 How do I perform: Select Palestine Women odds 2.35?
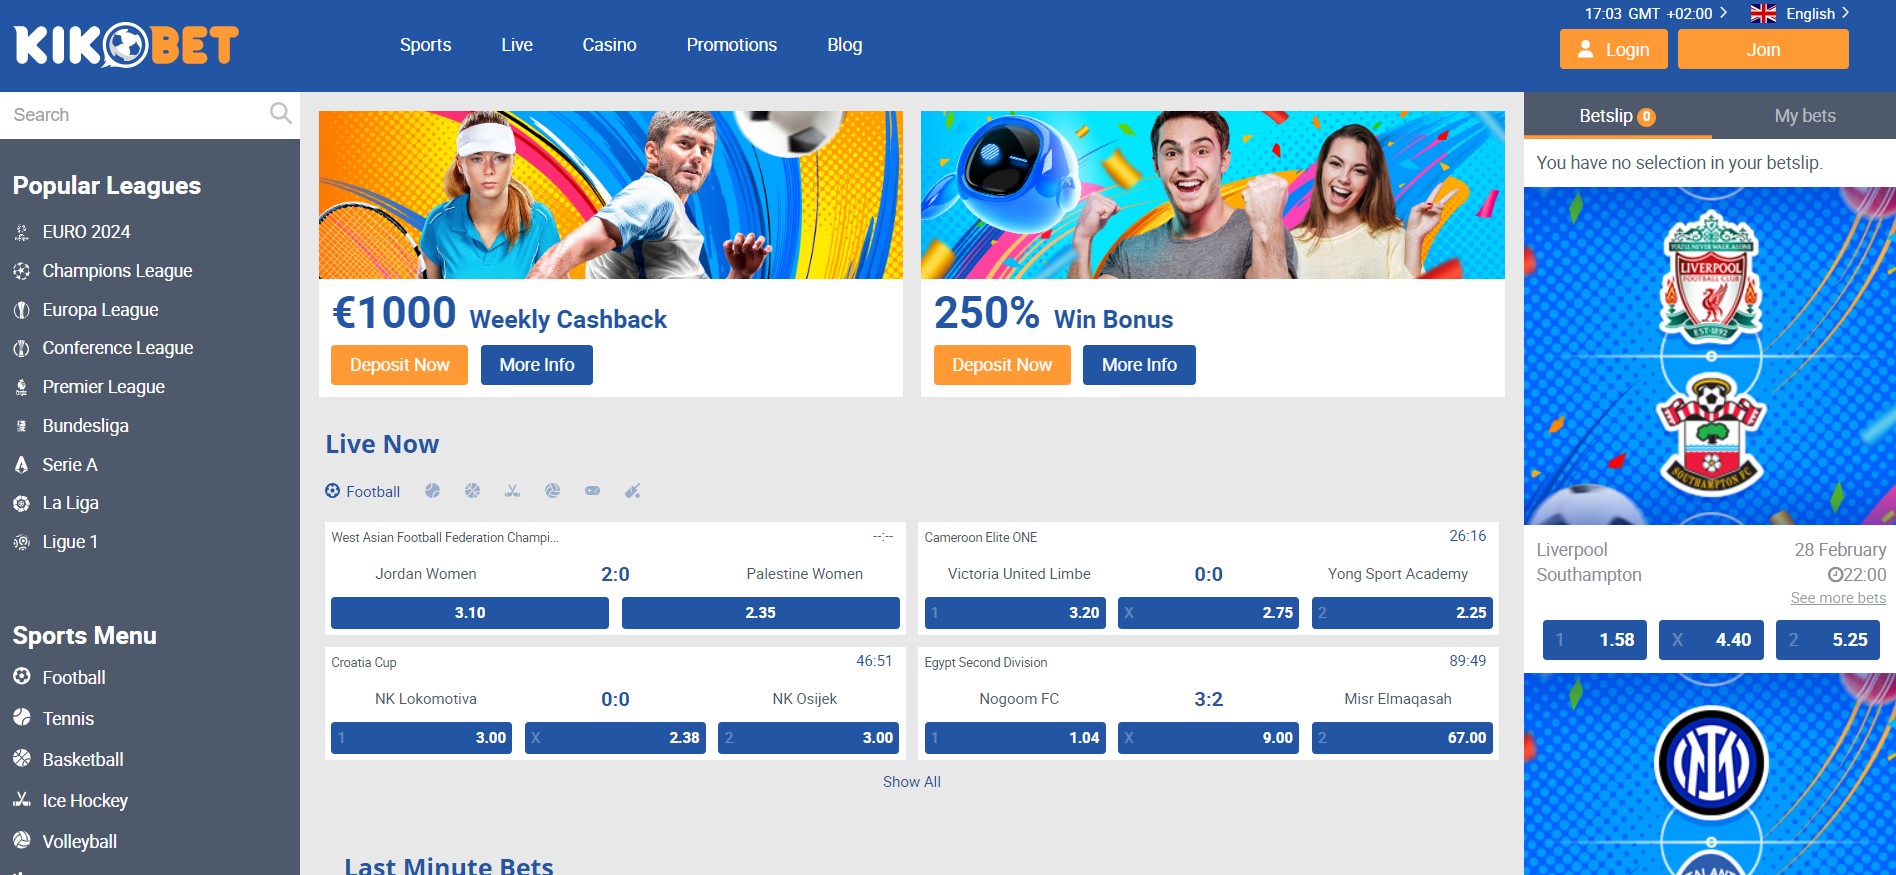click(x=761, y=613)
